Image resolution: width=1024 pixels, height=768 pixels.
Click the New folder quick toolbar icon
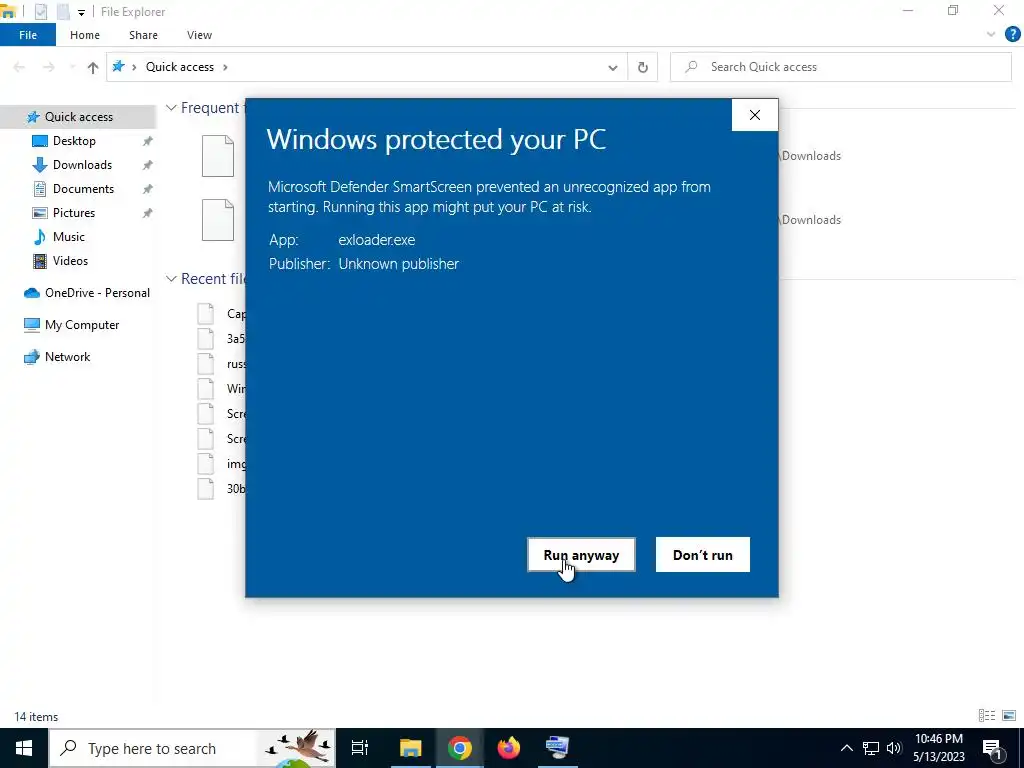tap(63, 11)
